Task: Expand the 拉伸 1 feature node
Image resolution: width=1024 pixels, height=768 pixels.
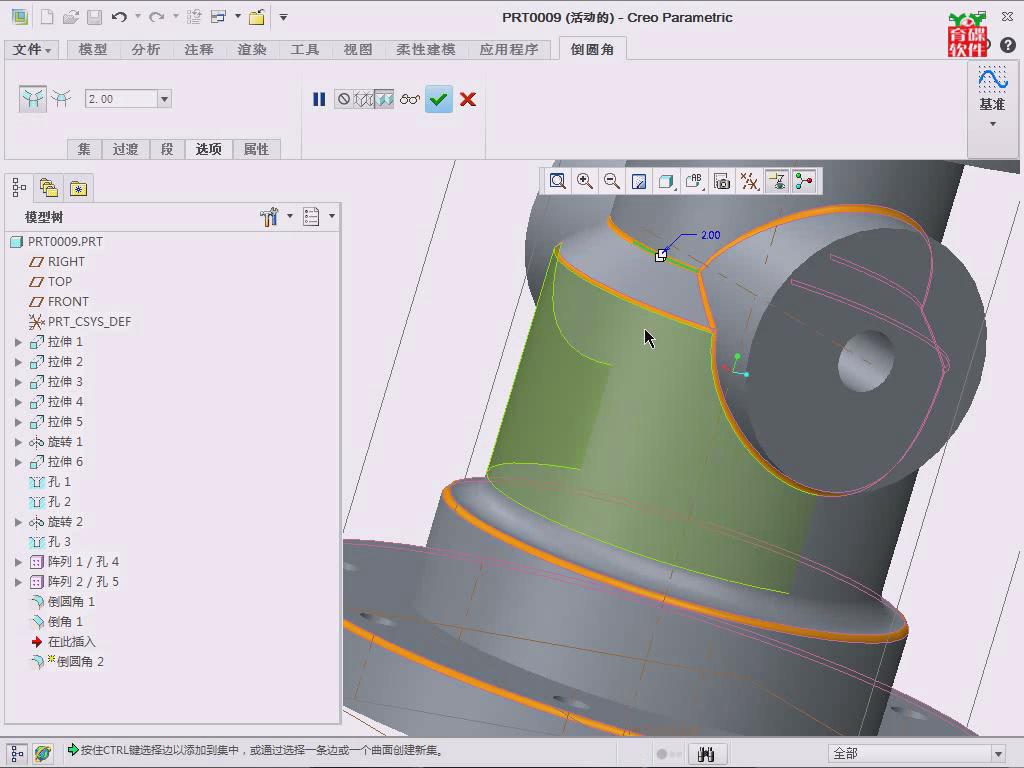Action: 18,342
